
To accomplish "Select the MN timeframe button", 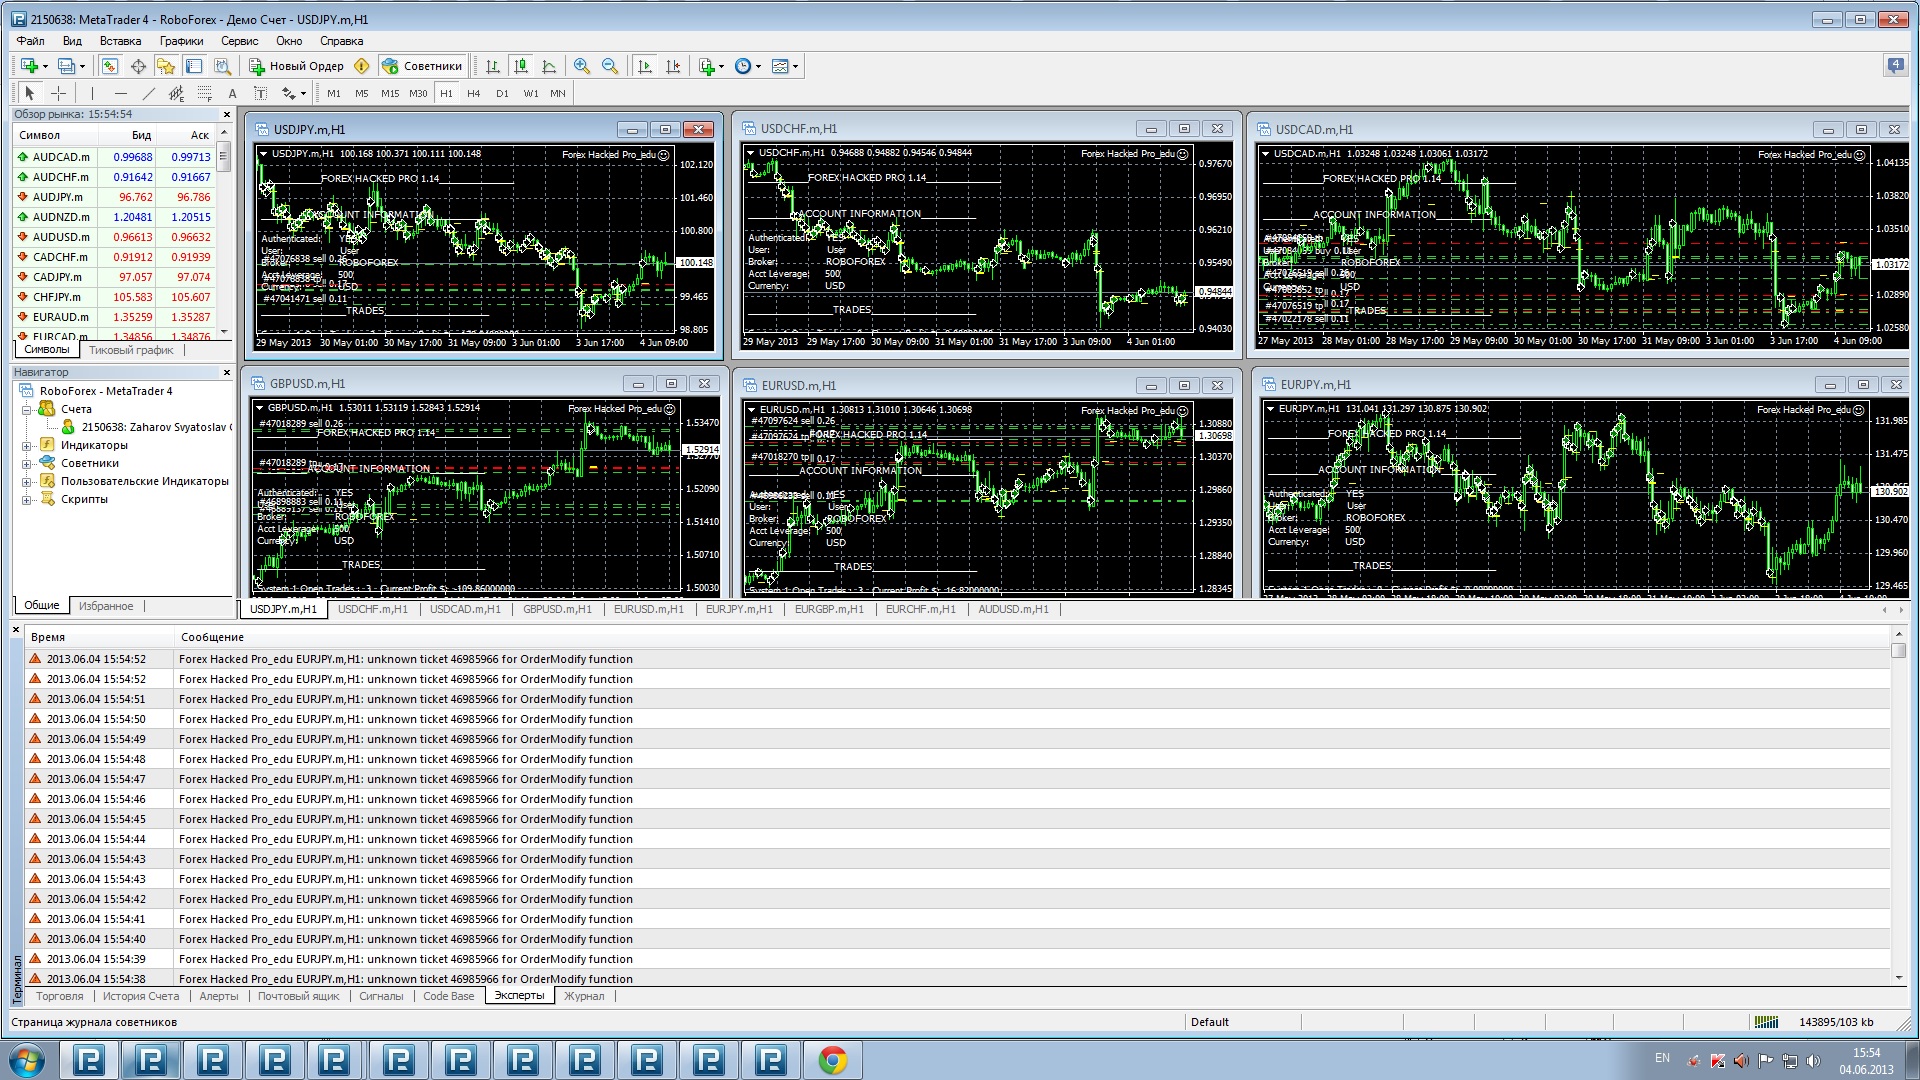I will (x=558, y=93).
